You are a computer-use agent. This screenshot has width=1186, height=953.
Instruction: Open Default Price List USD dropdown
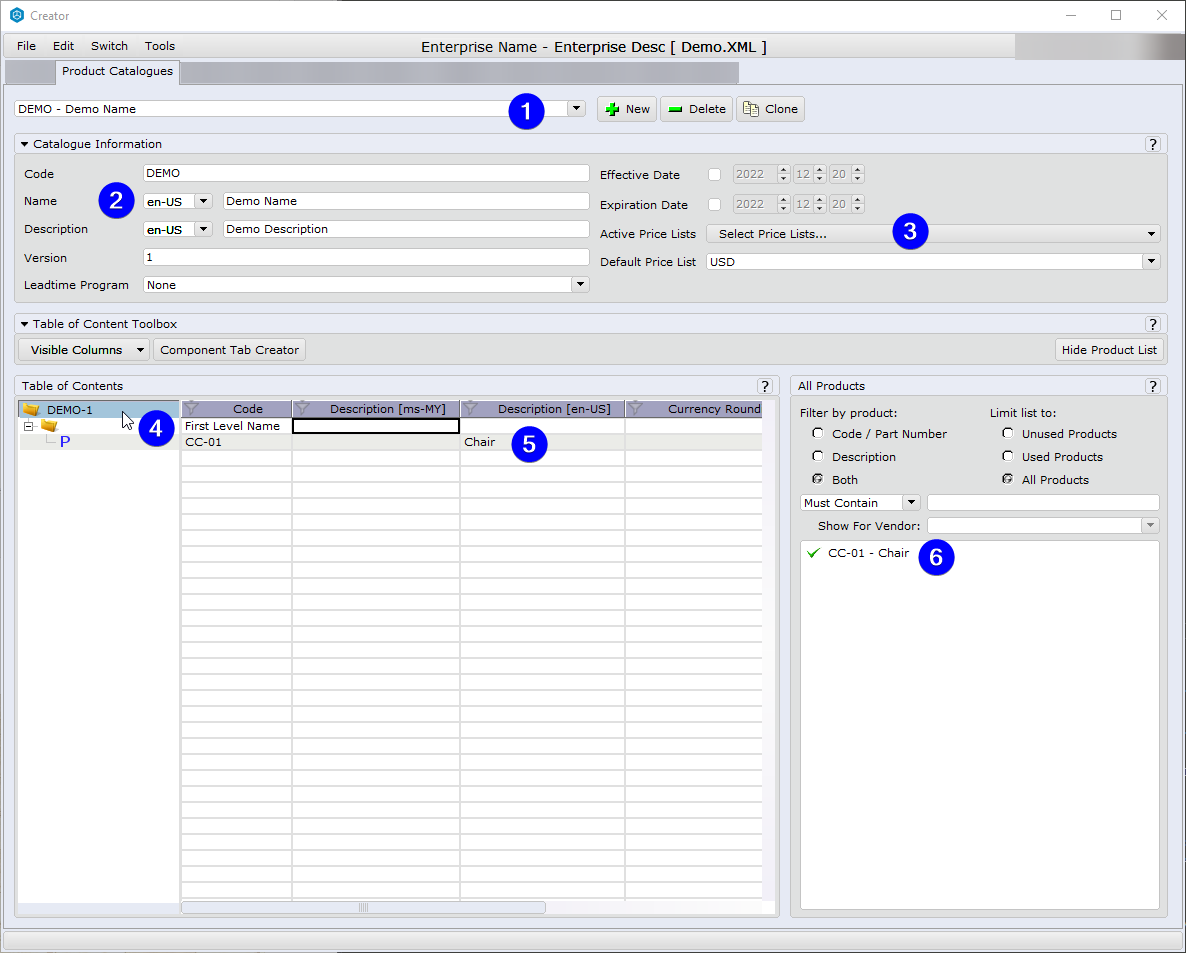click(x=1151, y=261)
